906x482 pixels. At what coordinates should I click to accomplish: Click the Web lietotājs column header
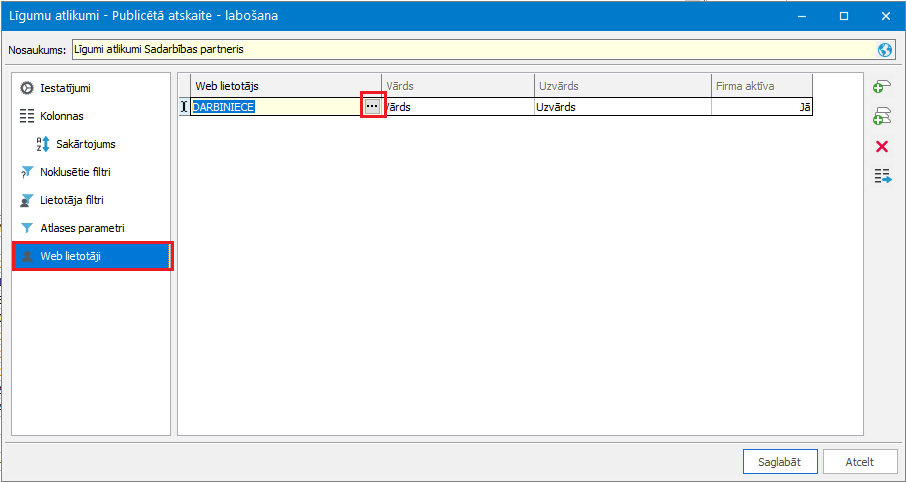tap(285, 86)
